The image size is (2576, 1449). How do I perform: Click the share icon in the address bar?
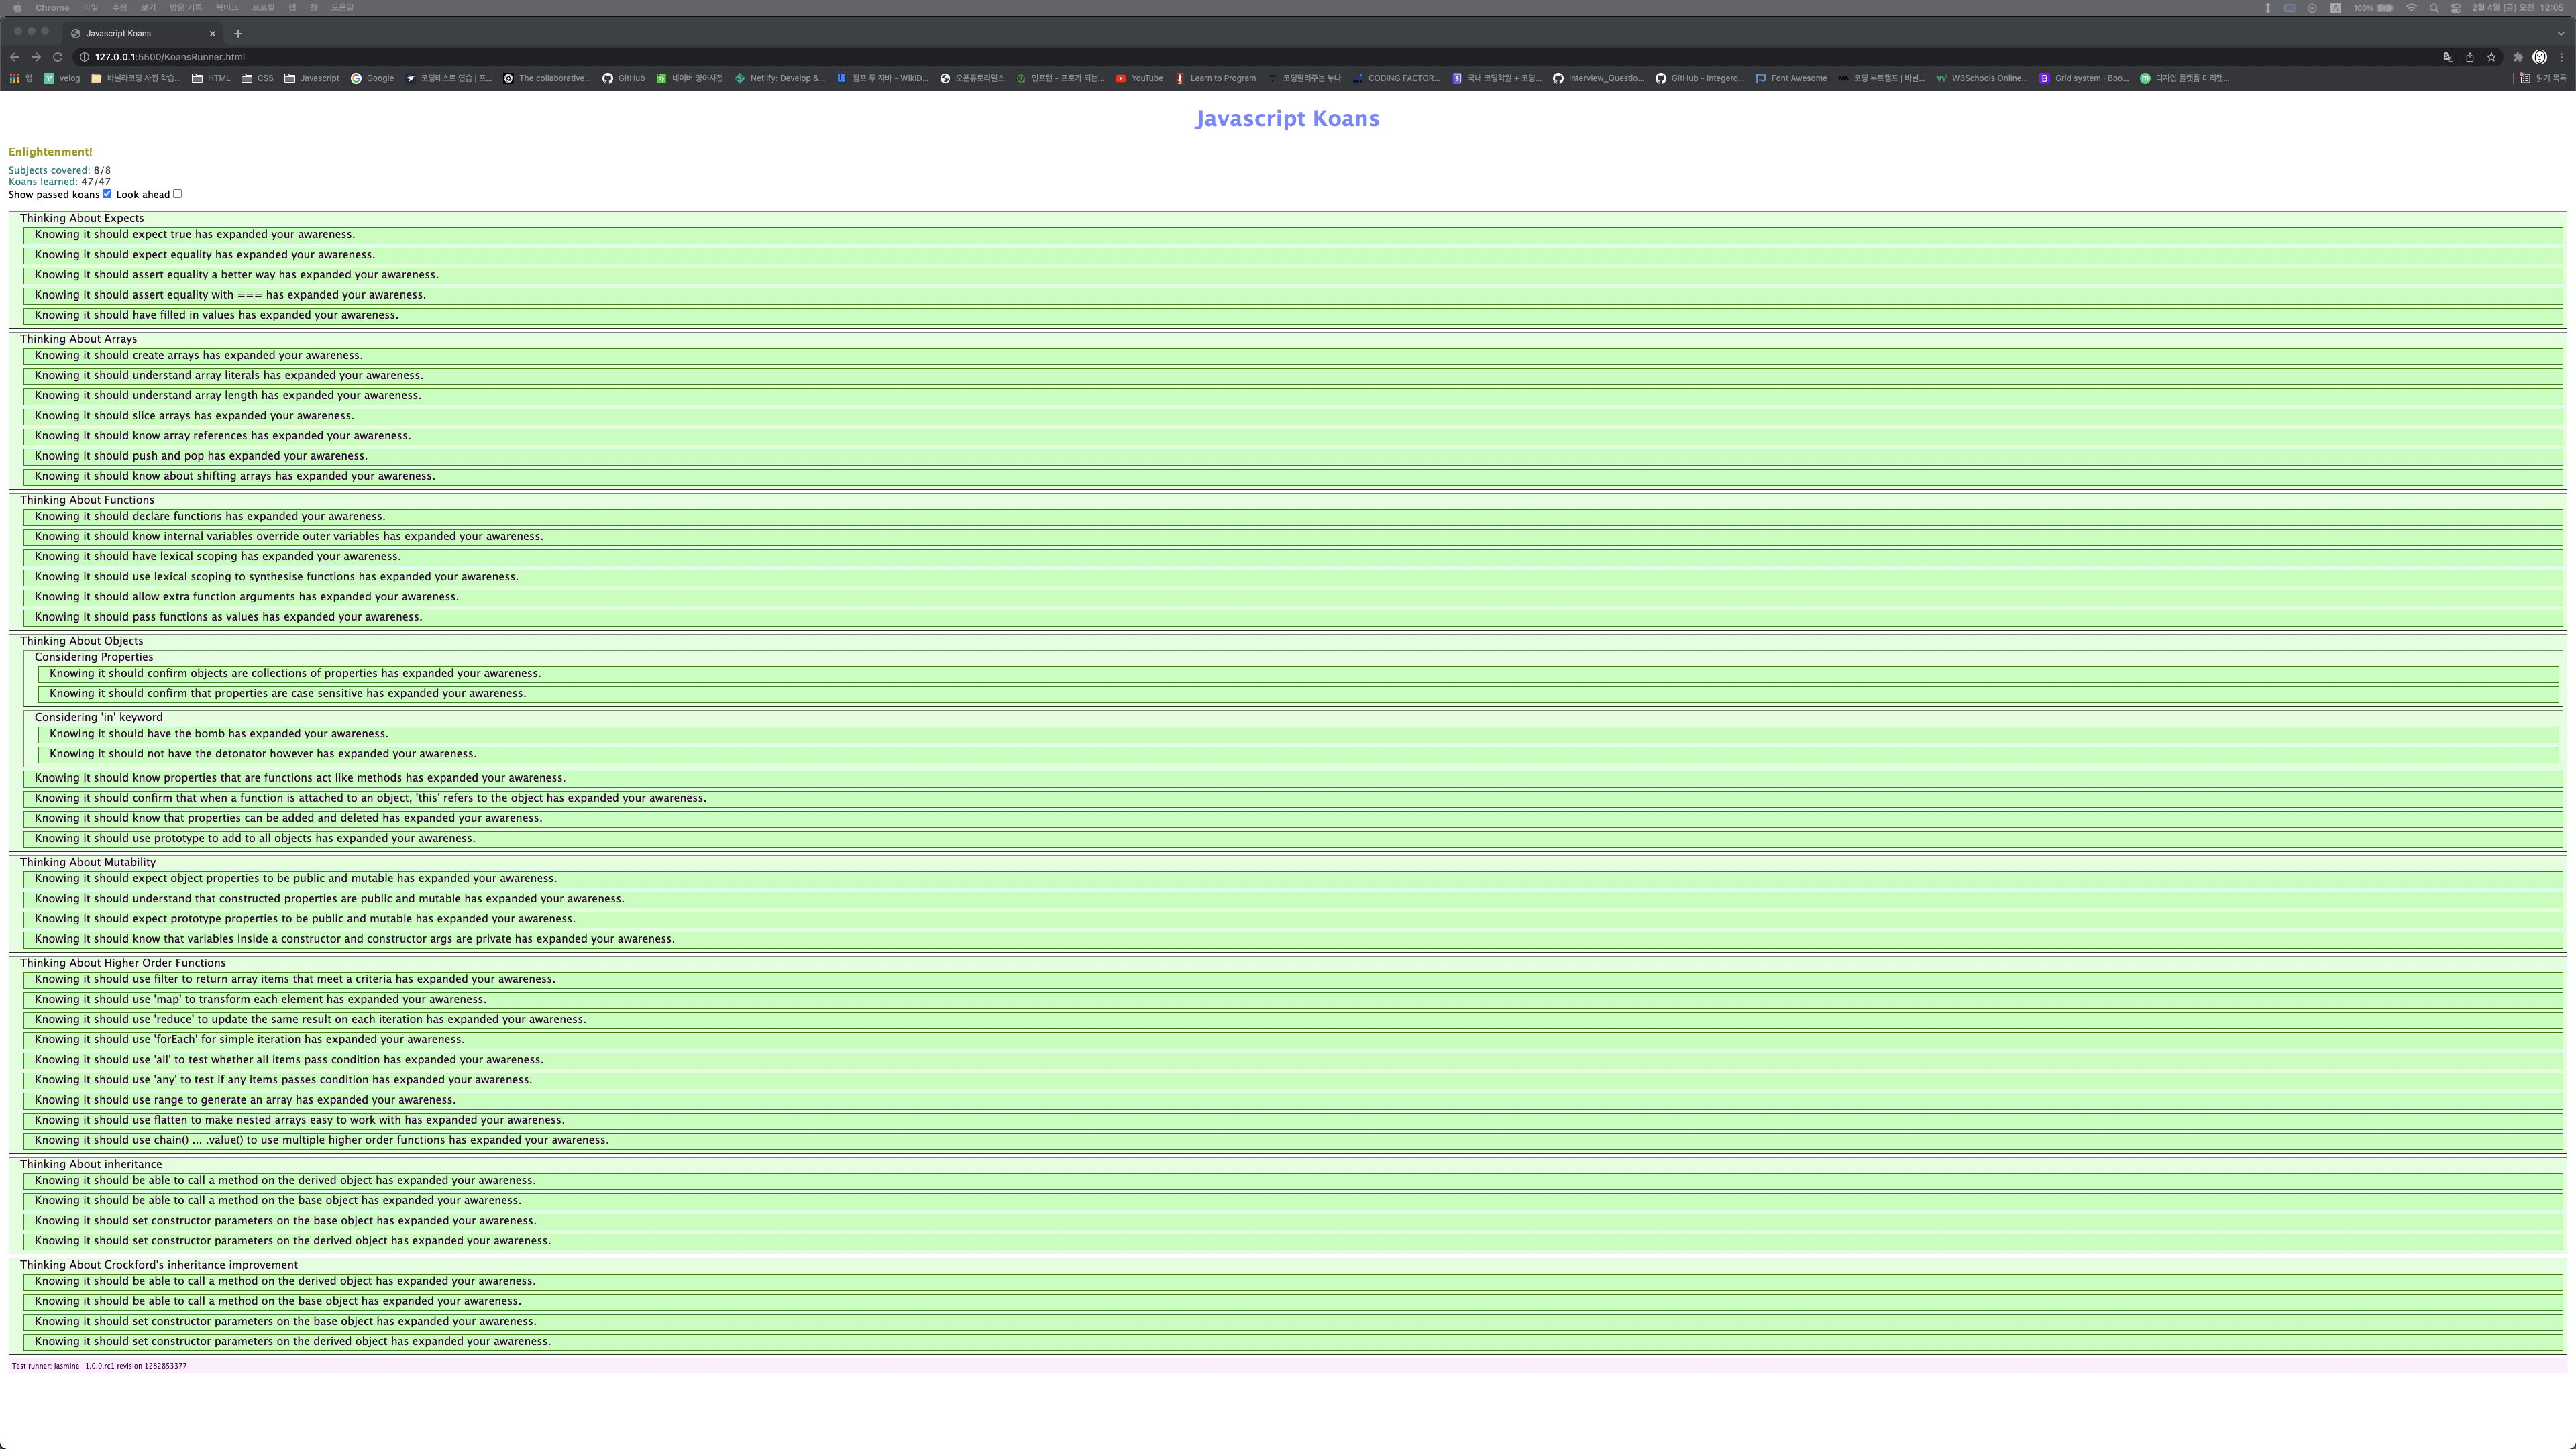(2470, 57)
